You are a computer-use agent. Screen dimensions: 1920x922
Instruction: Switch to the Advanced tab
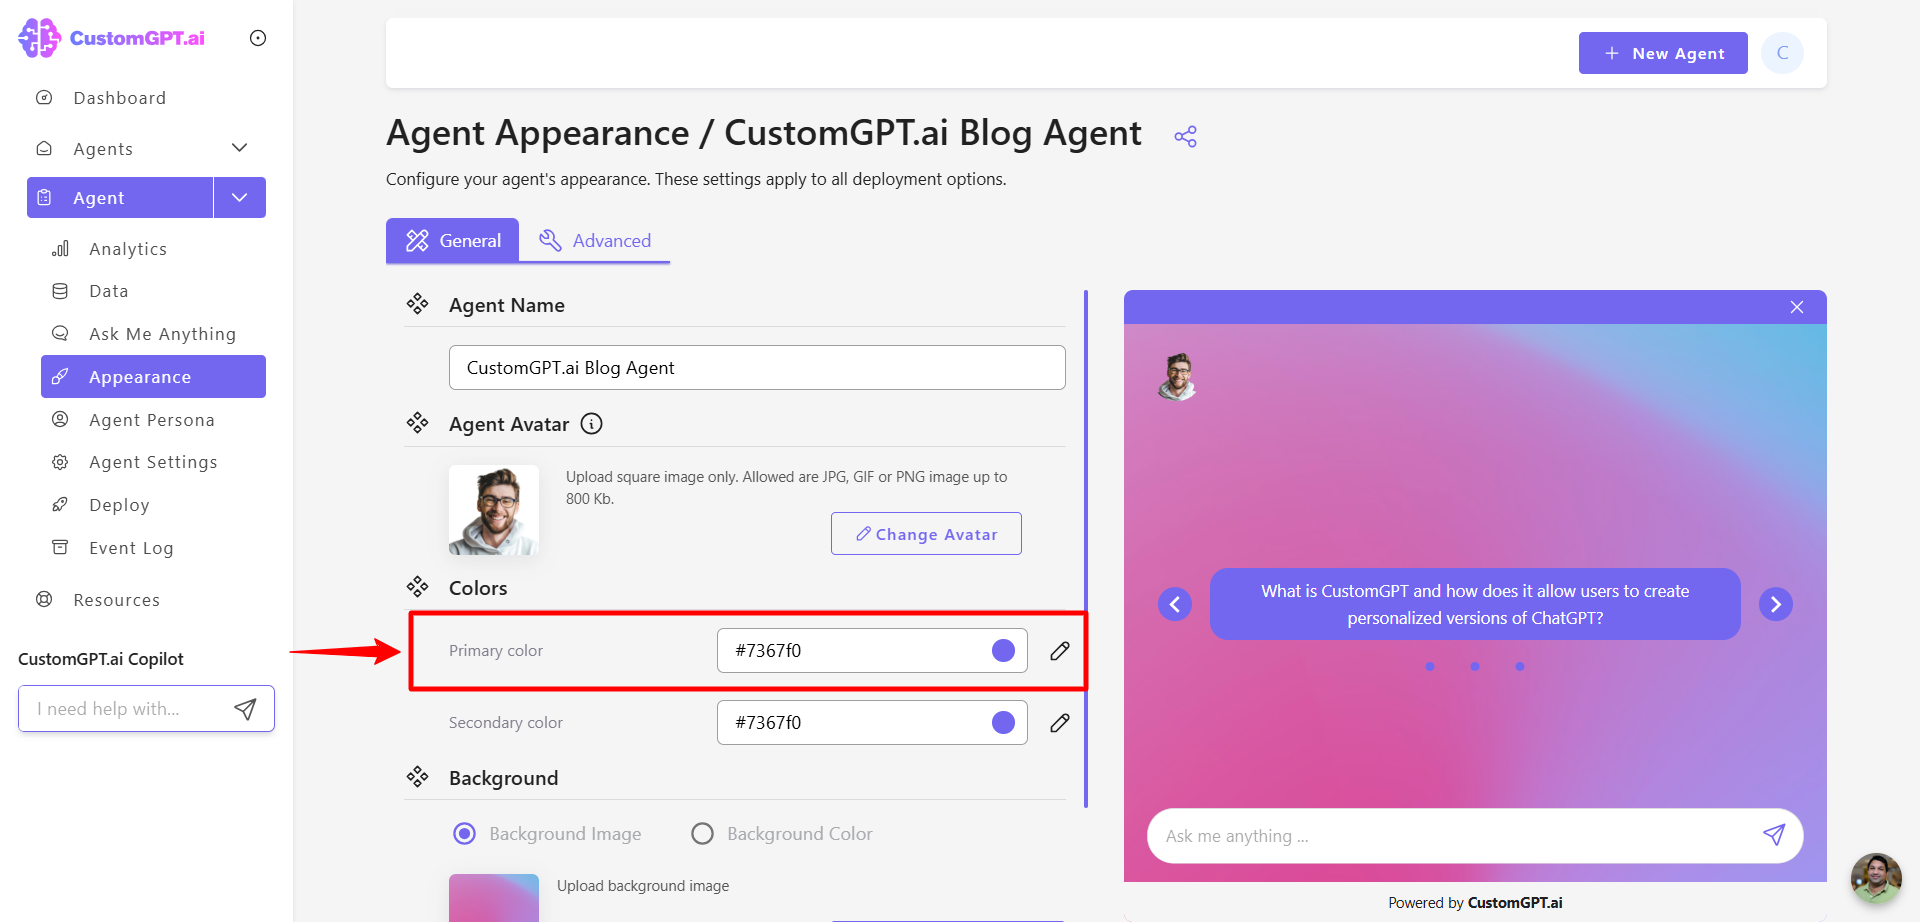pos(595,241)
